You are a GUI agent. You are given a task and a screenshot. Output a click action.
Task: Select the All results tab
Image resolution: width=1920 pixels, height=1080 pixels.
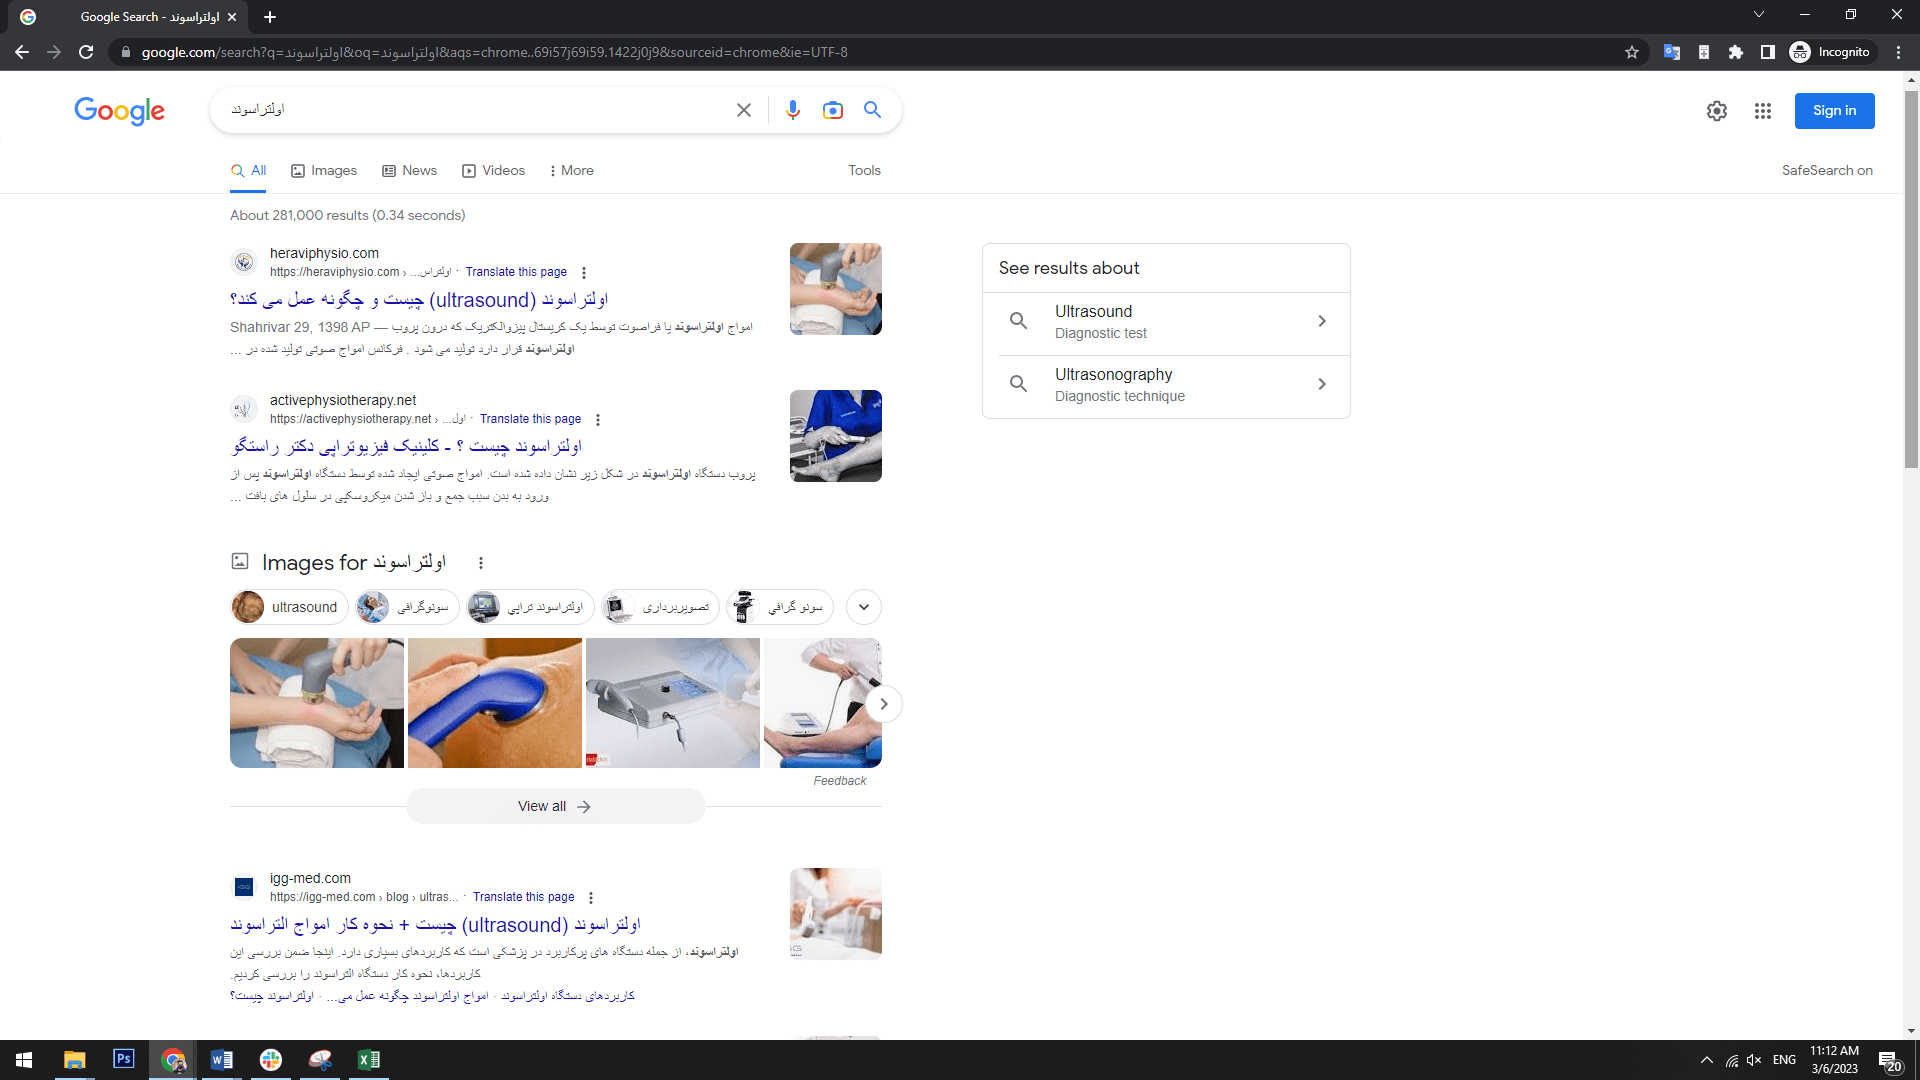(249, 171)
